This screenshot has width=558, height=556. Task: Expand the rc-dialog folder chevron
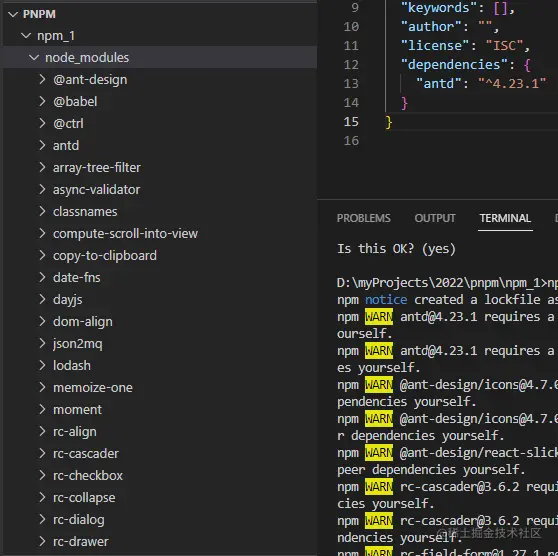(42, 519)
